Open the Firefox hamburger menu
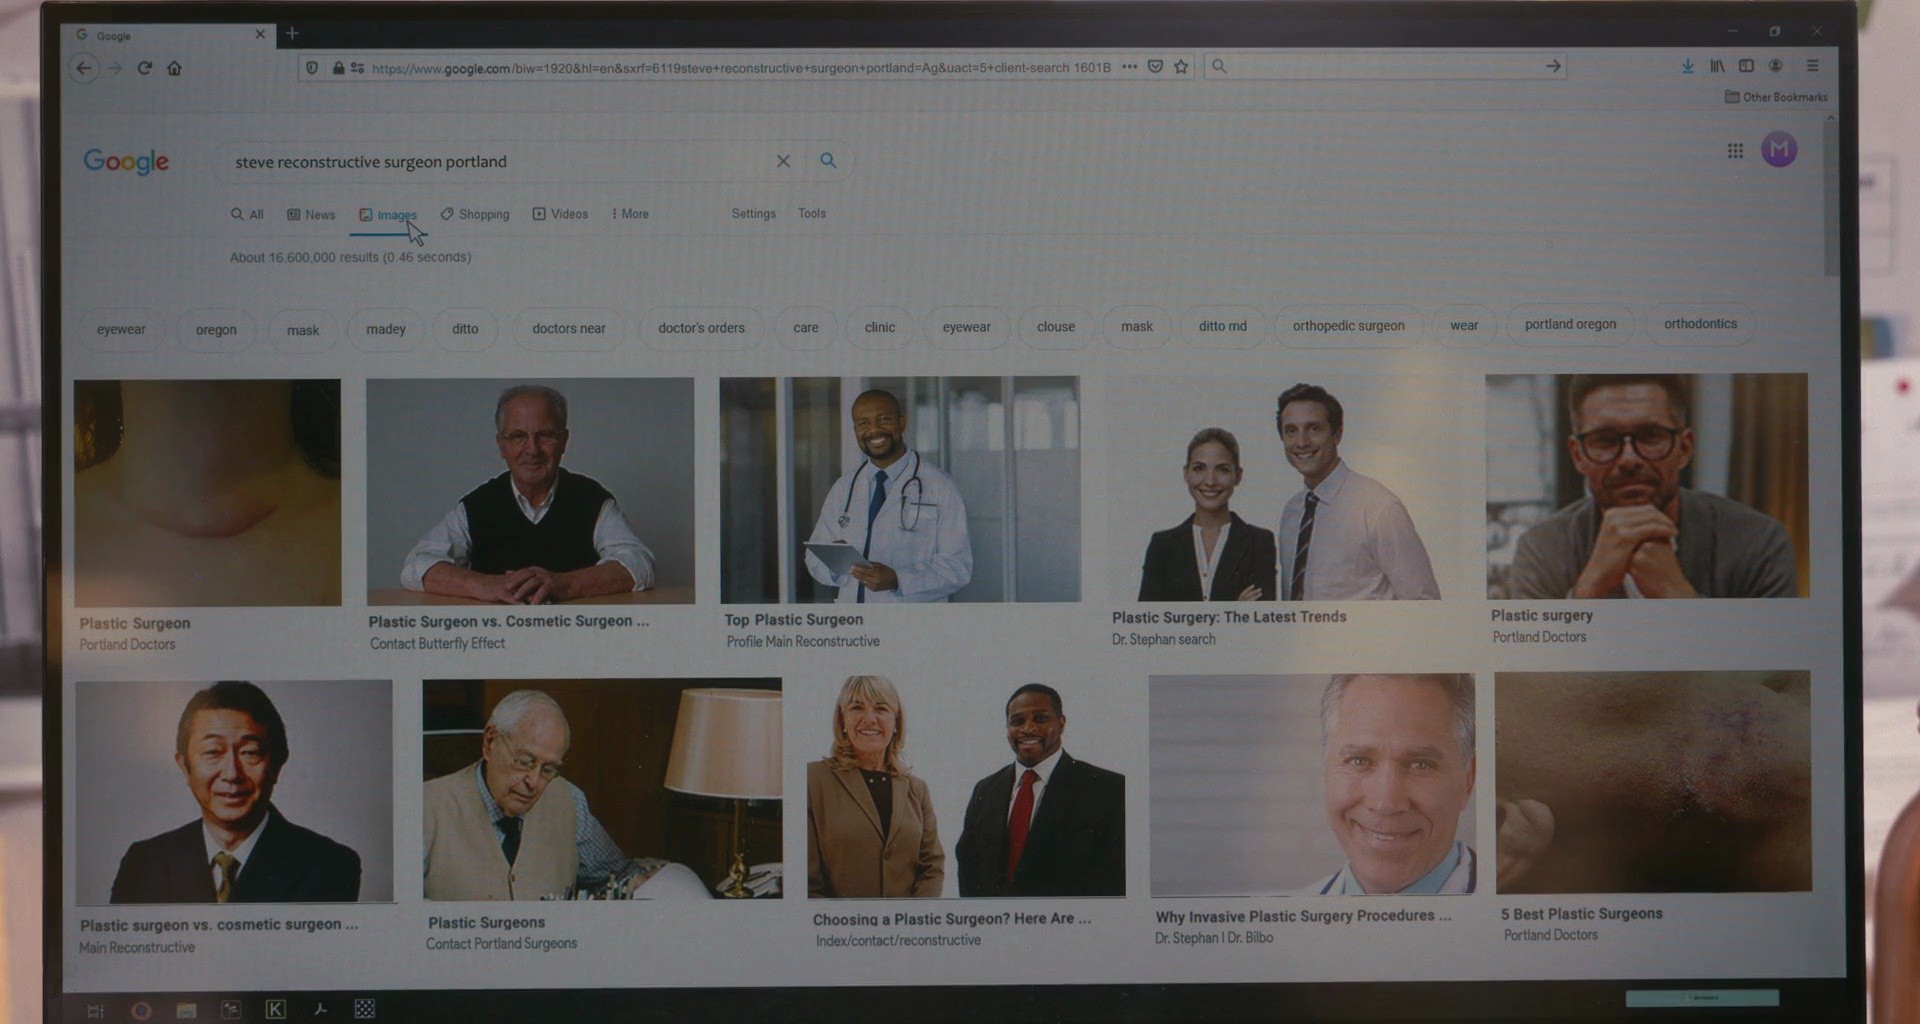The height and width of the screenshot is (1024, 1920). (1812, 66)
